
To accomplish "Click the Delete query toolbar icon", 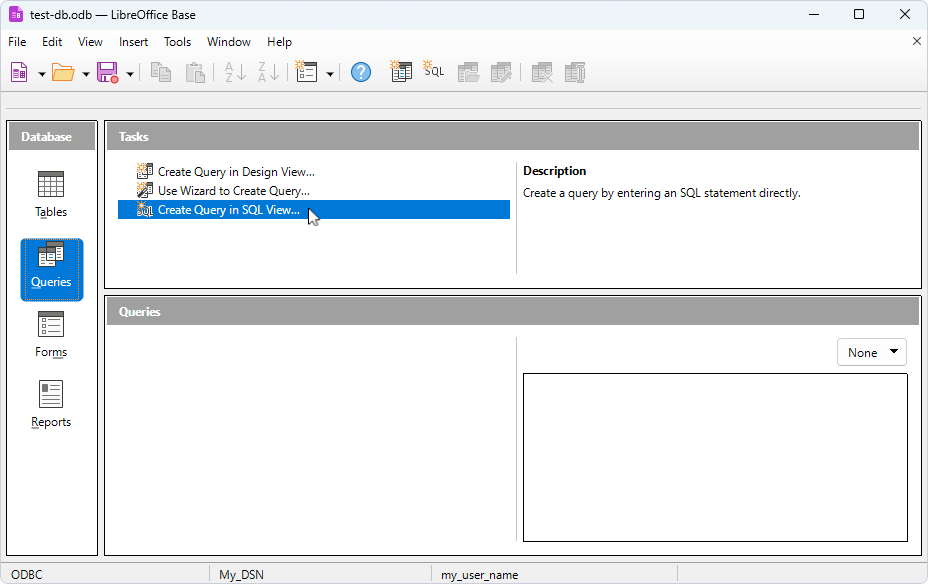I will click(542, 73).
